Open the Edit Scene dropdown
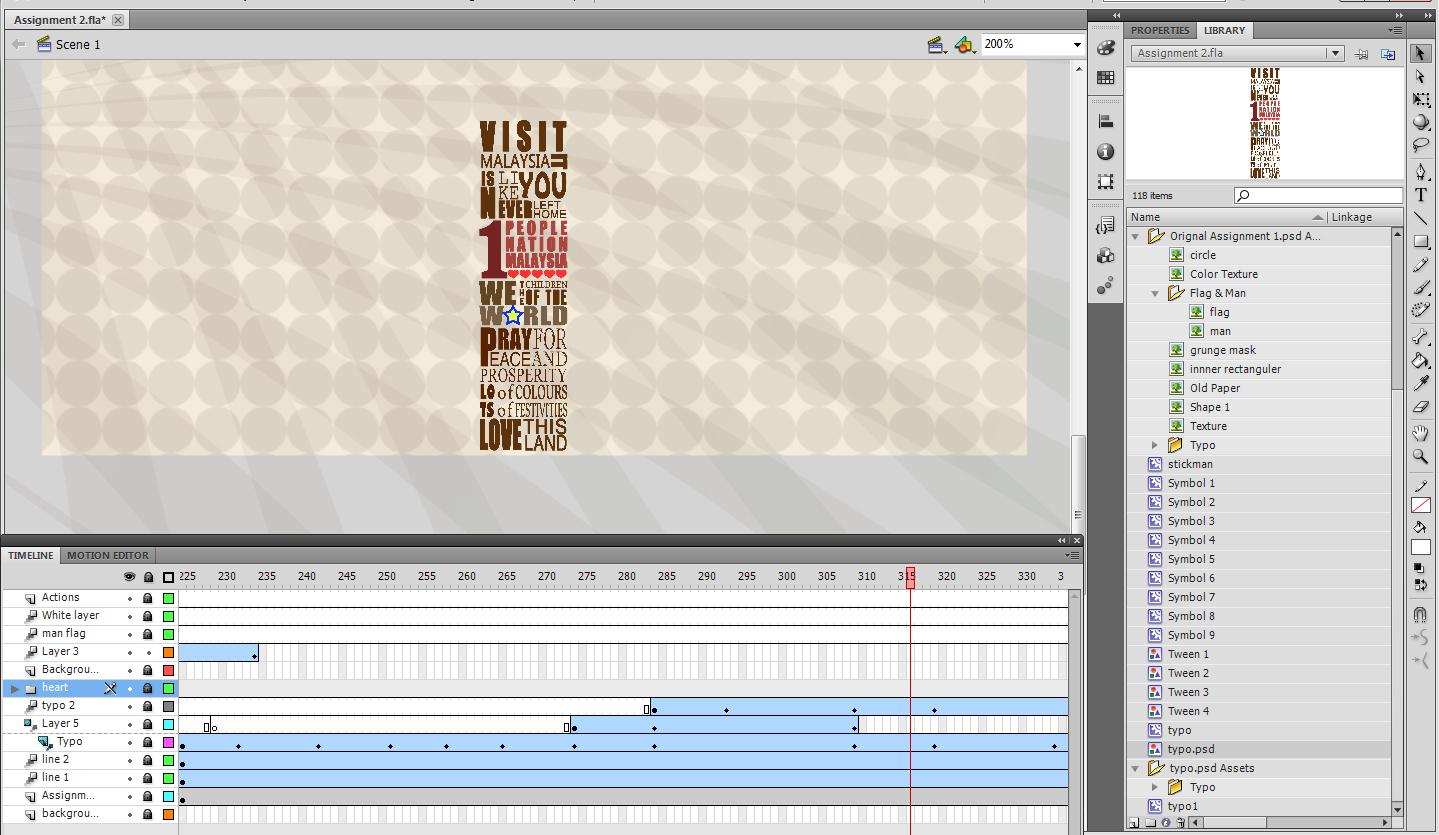The height and width of the screenshot is (835, 1439). pos(937,44)
